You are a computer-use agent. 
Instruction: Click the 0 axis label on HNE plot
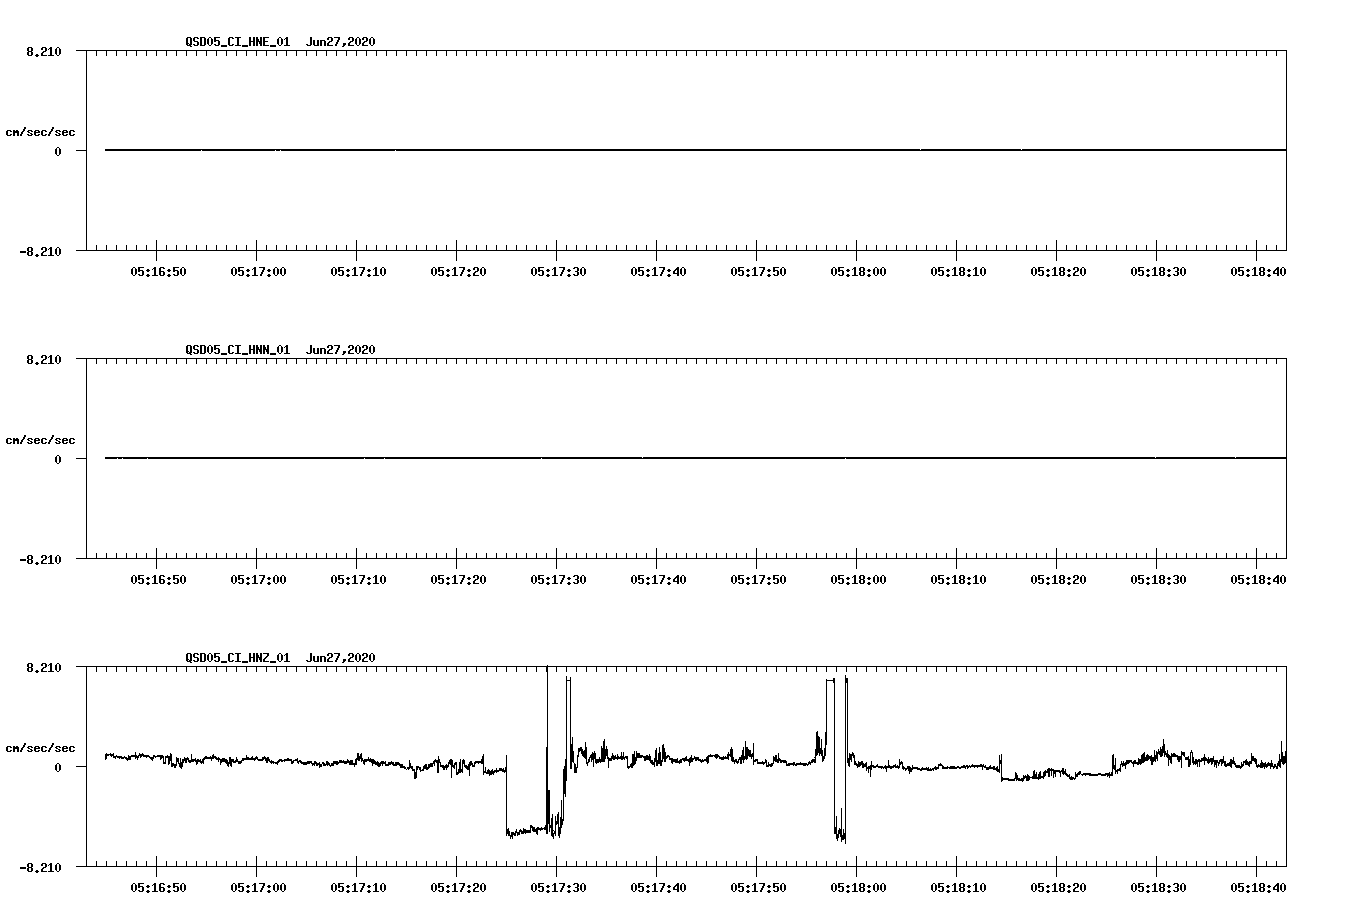click(58, 152)
